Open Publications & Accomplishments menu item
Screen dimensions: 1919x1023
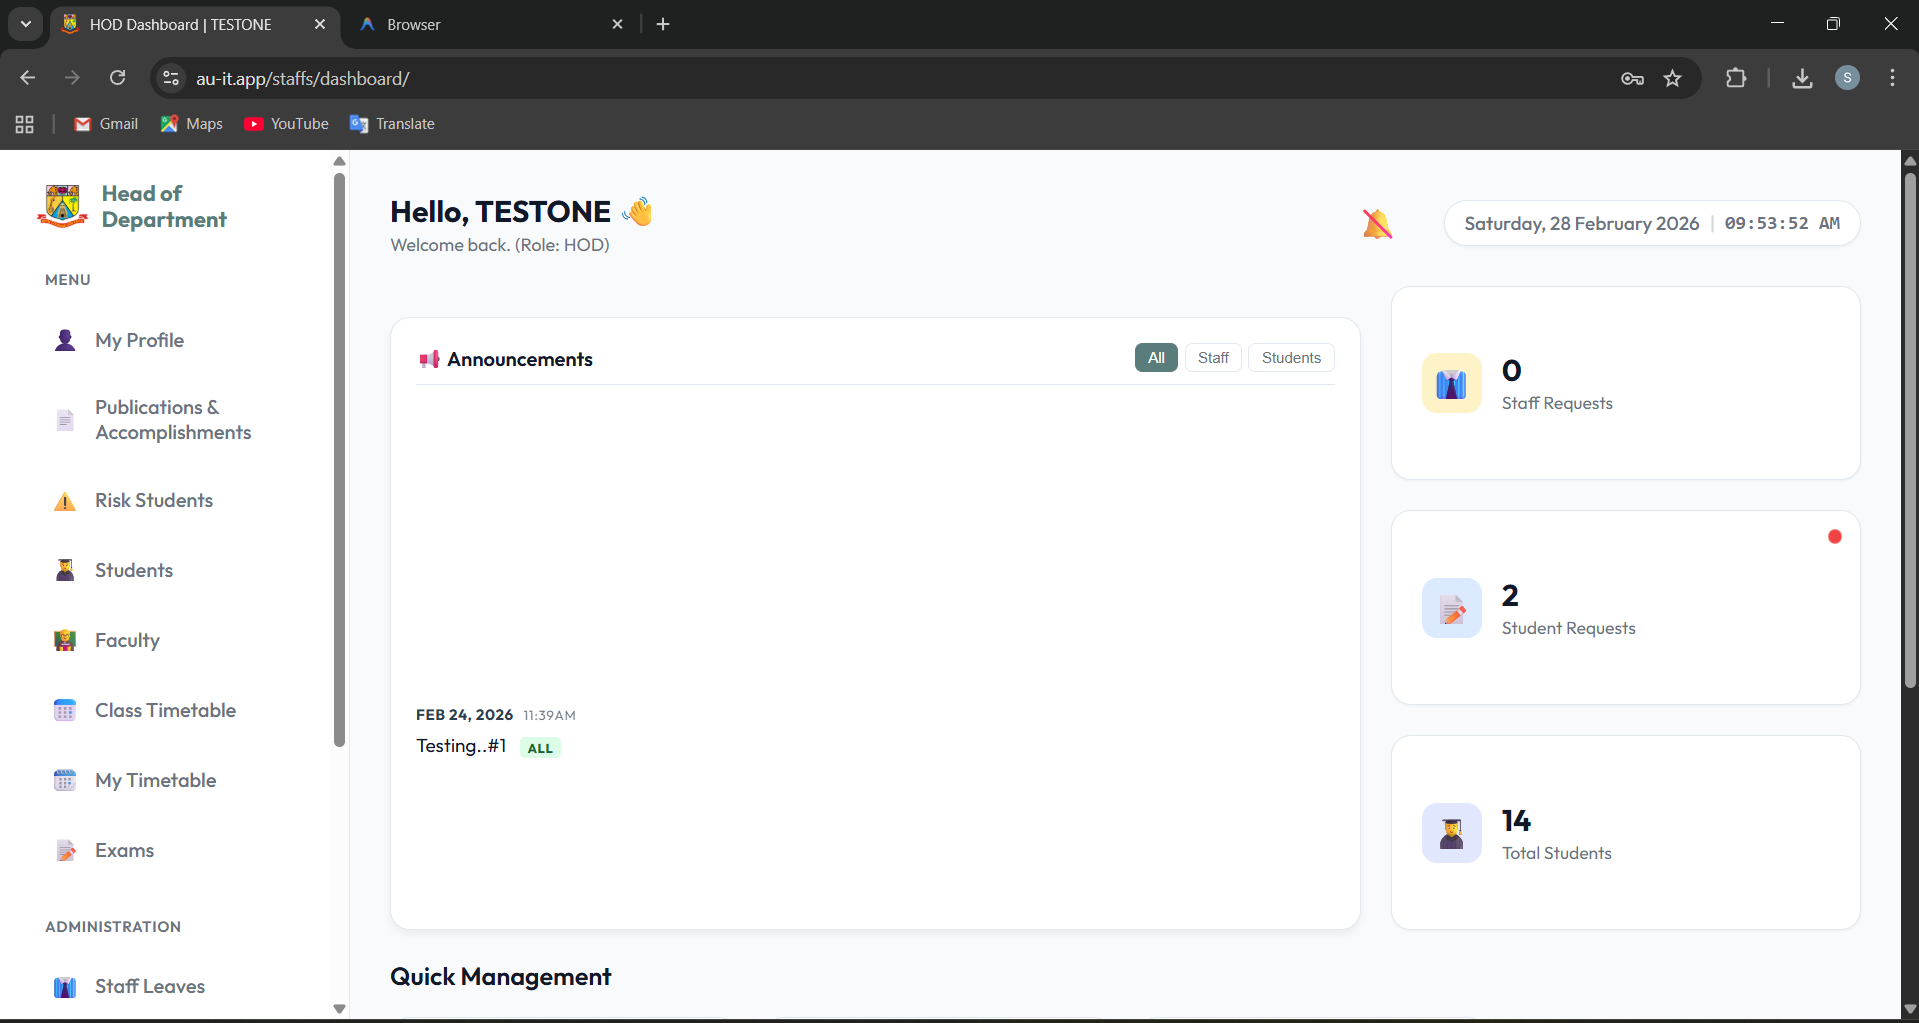(172, 420)
